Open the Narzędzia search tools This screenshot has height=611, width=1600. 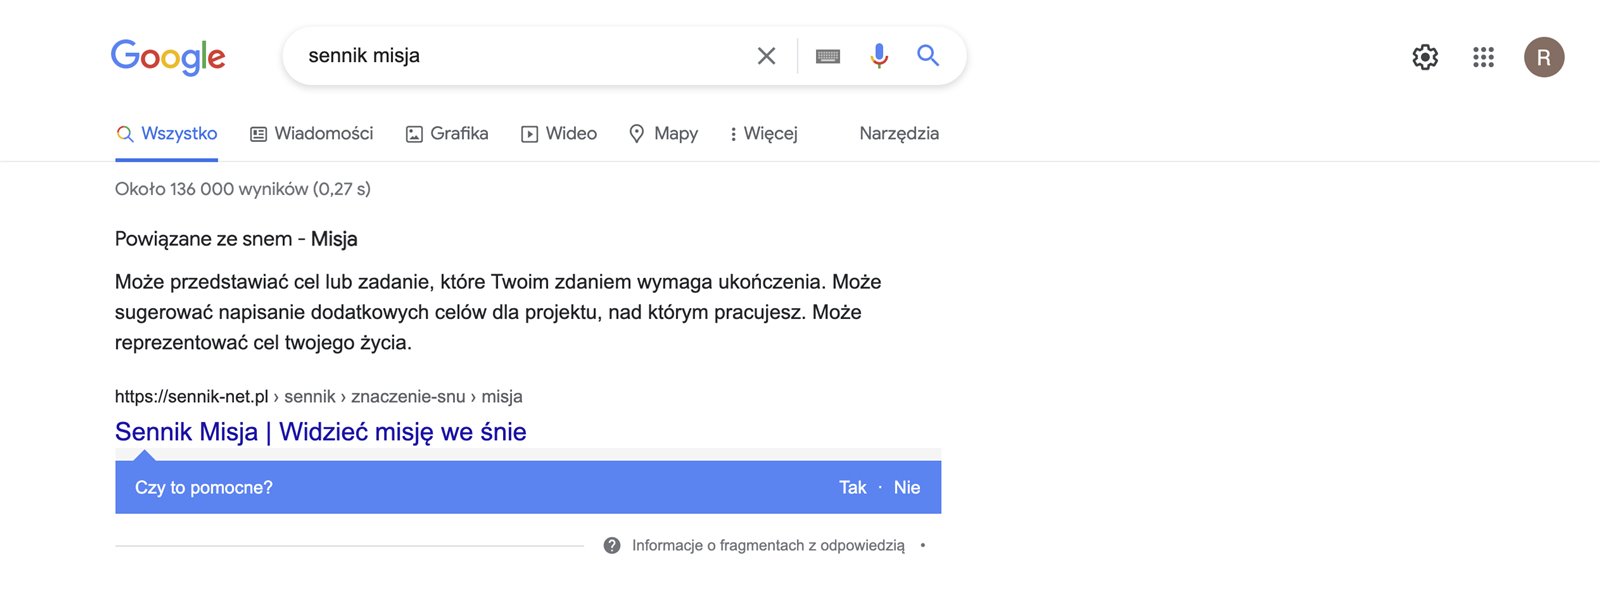click(899, 134)
